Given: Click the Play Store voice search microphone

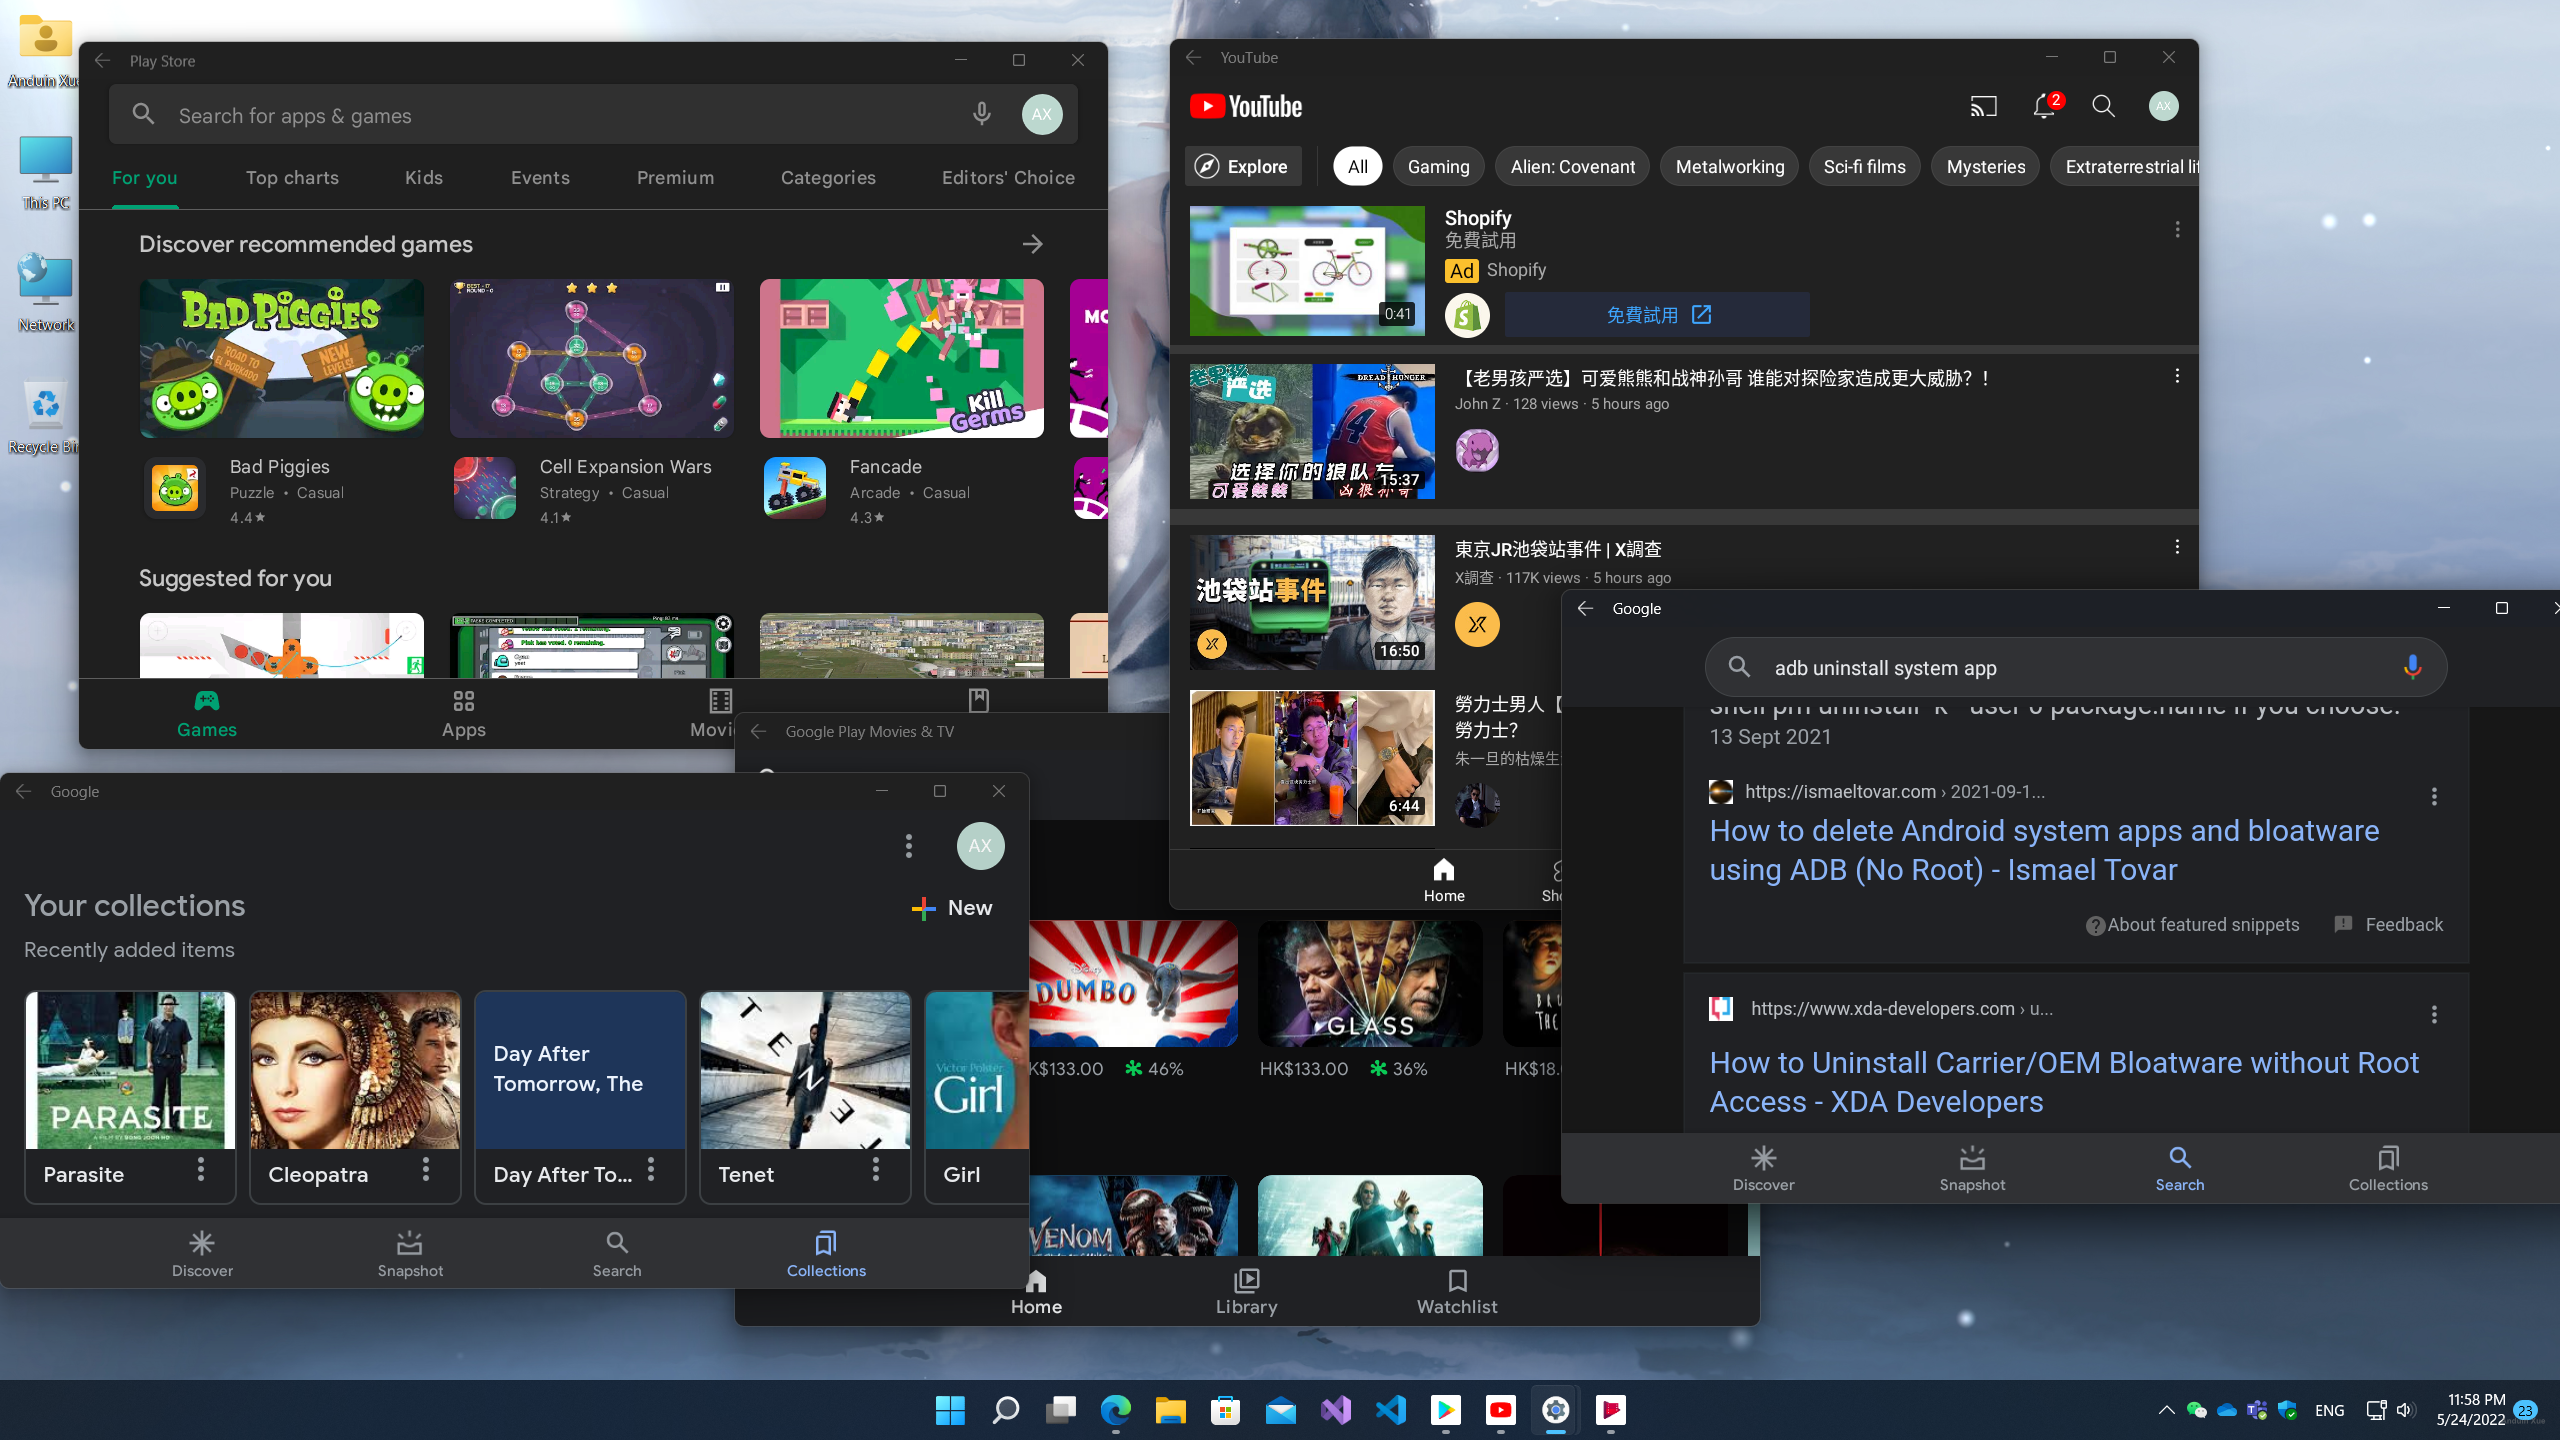Looking at the screenshot, I should tap(981, 115).
